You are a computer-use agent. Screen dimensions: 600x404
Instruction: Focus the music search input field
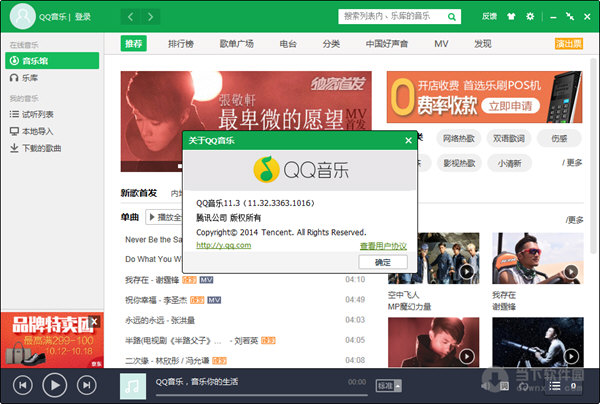tap(392, 16)
